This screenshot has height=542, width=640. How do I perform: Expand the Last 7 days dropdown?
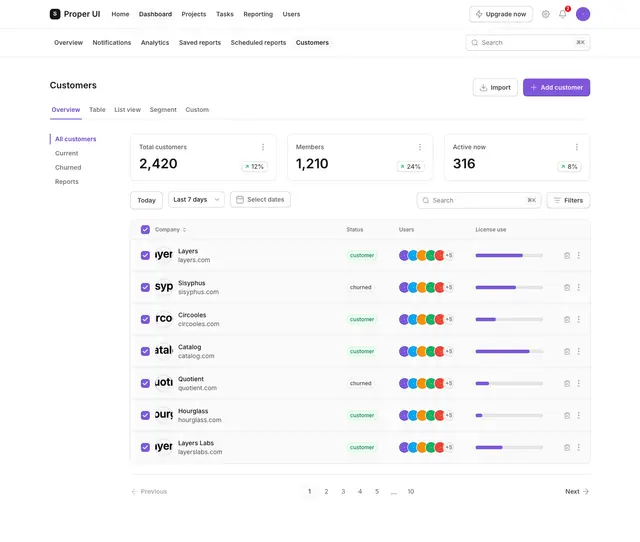pyautogui.click(x=196, y=200)
